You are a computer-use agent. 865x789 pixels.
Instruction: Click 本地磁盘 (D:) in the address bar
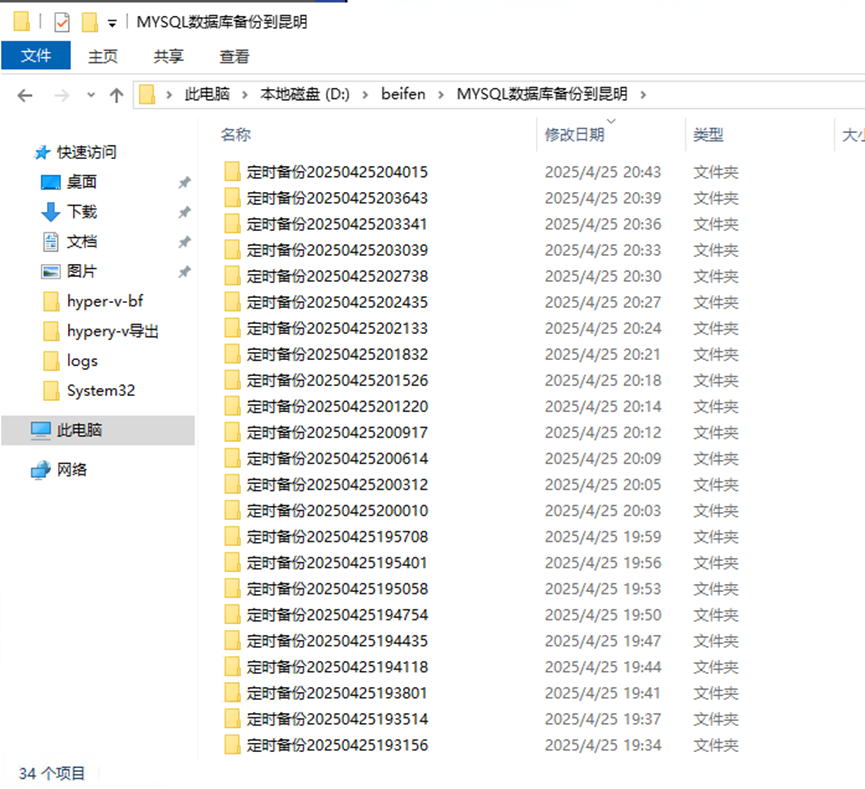(305, 94)
